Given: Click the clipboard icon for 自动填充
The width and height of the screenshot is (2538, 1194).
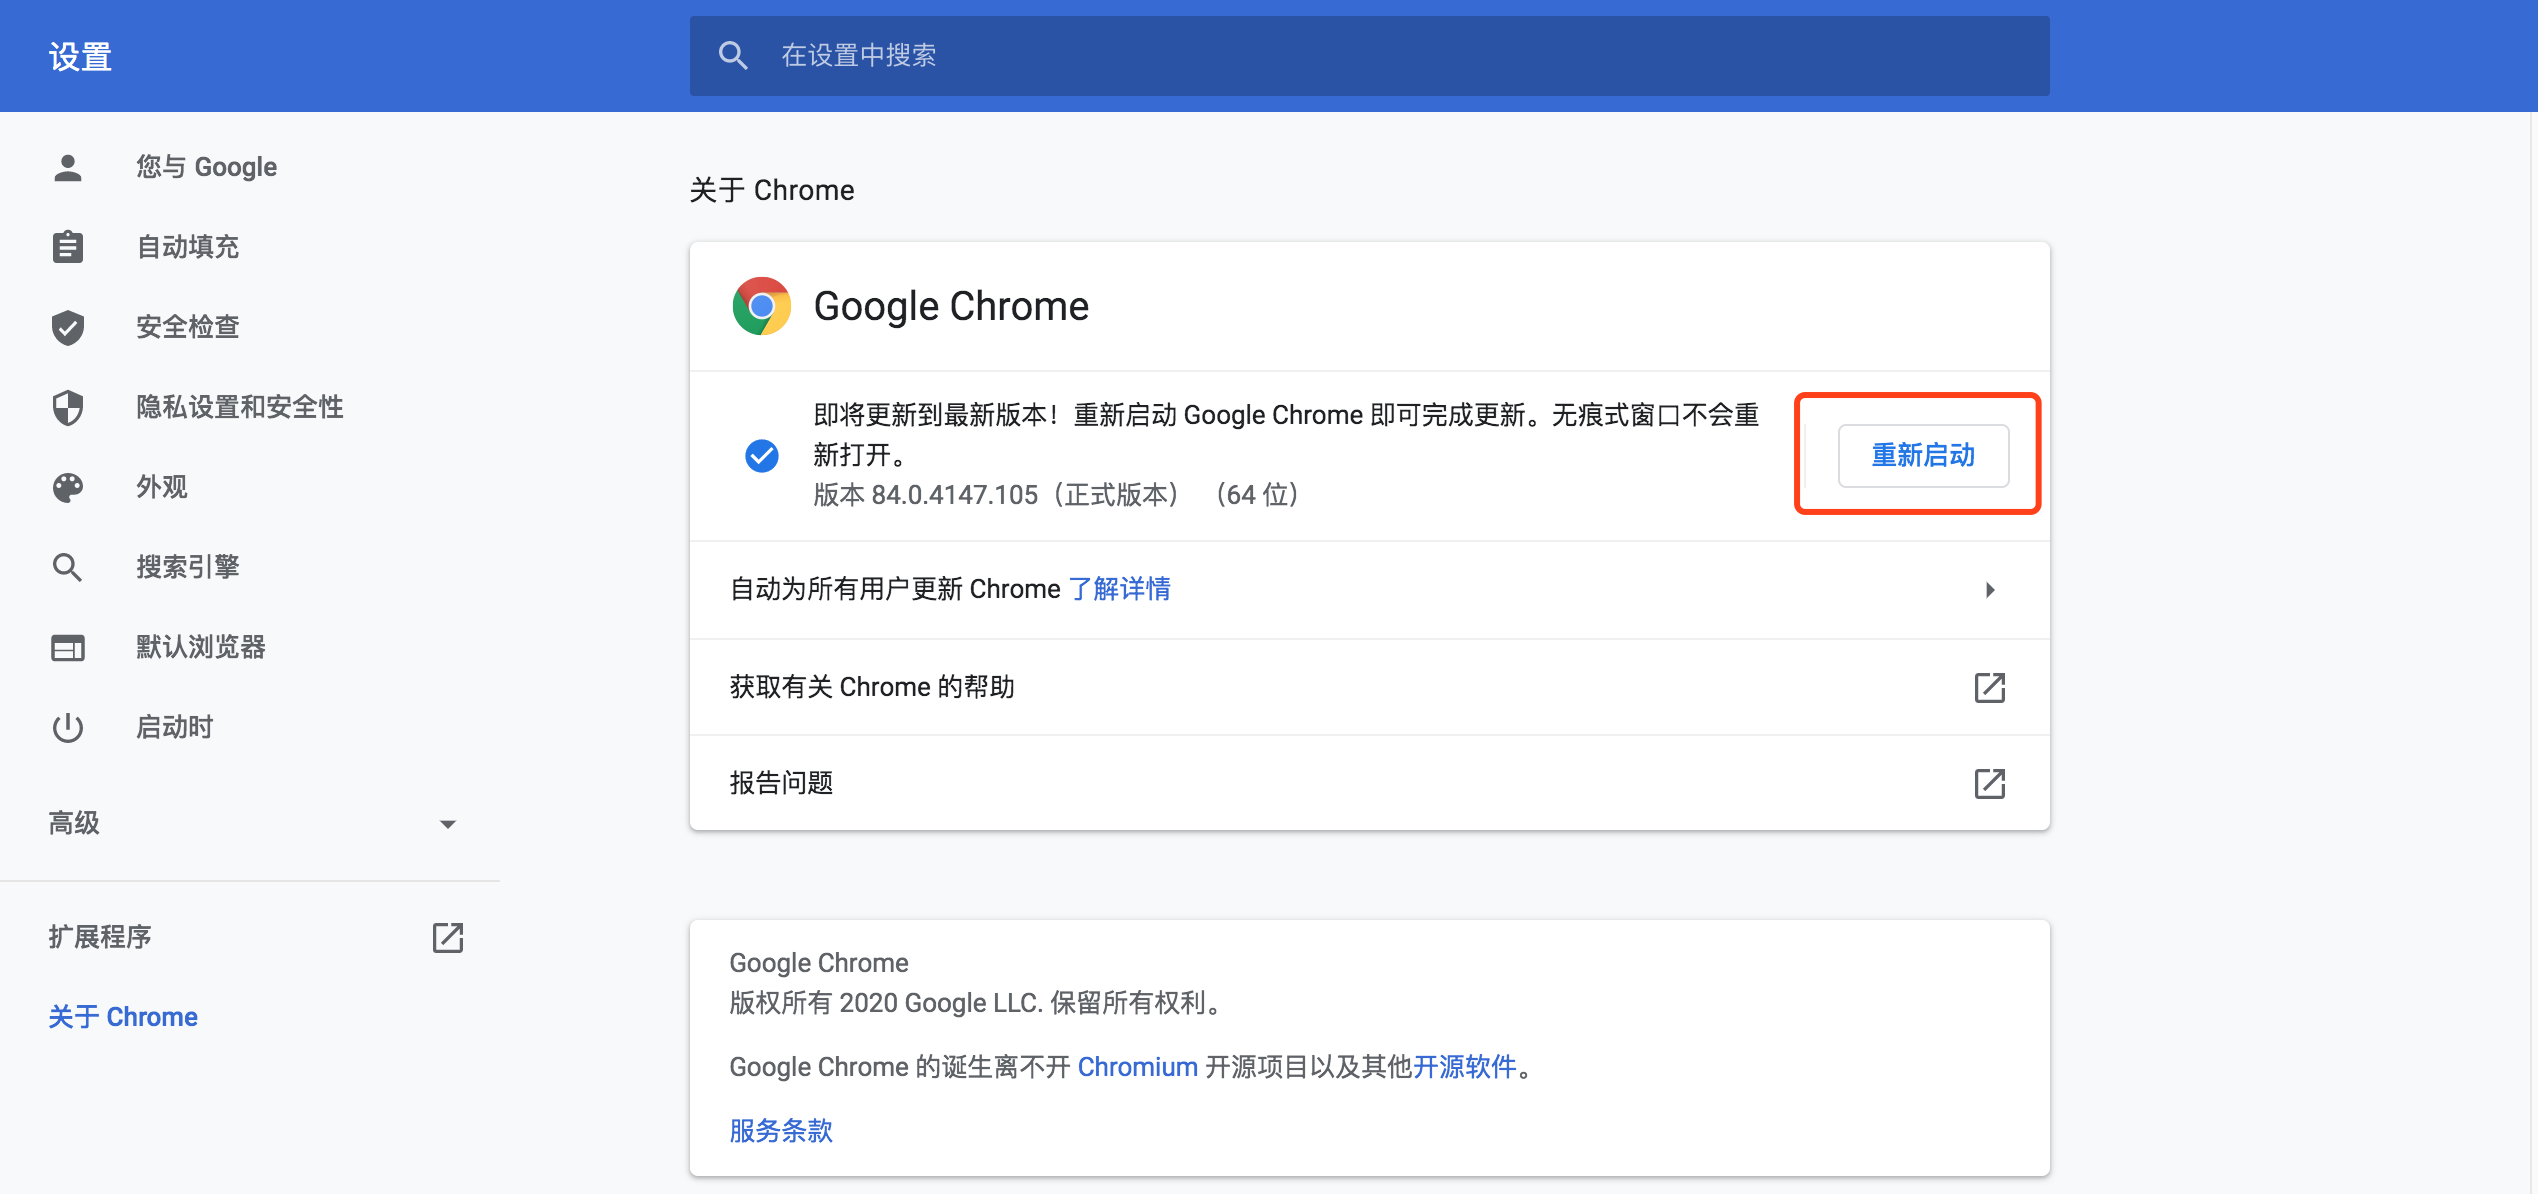Looking at the screenshot, I should [68, 247].
